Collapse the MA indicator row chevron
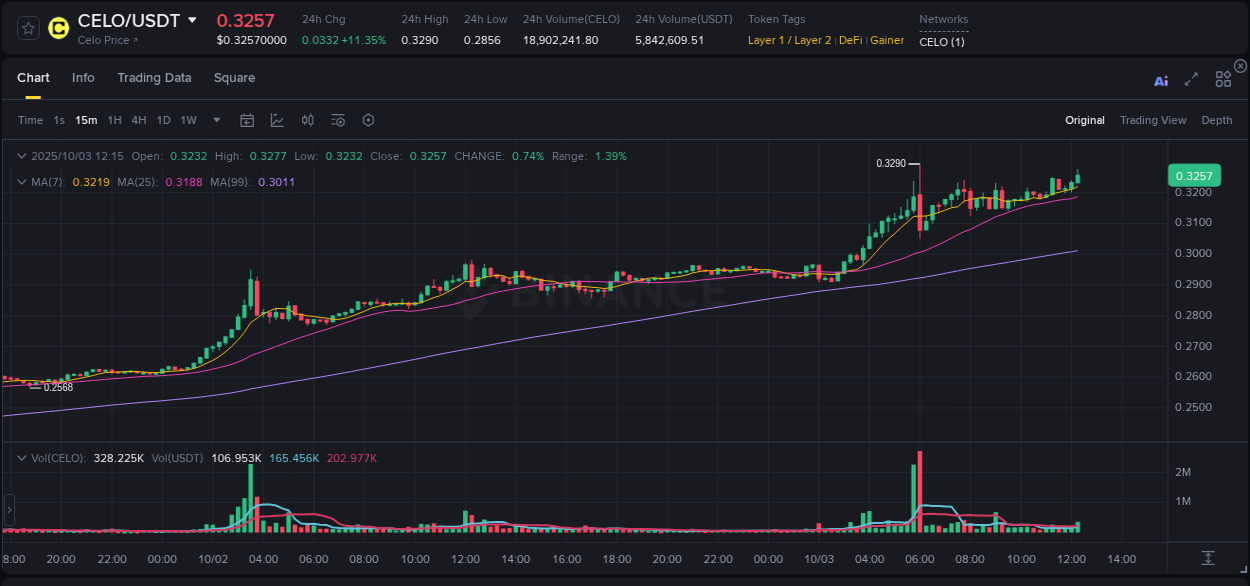1250x586 pixels. tap(21, 181)
